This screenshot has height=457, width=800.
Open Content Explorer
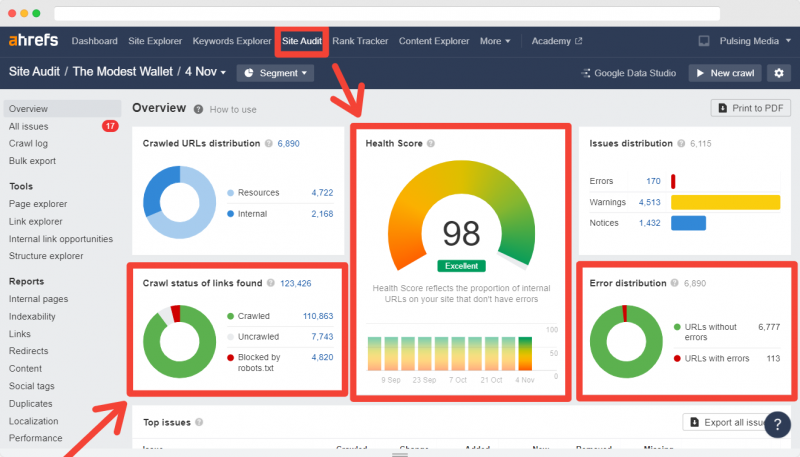[x=434, y=41]
